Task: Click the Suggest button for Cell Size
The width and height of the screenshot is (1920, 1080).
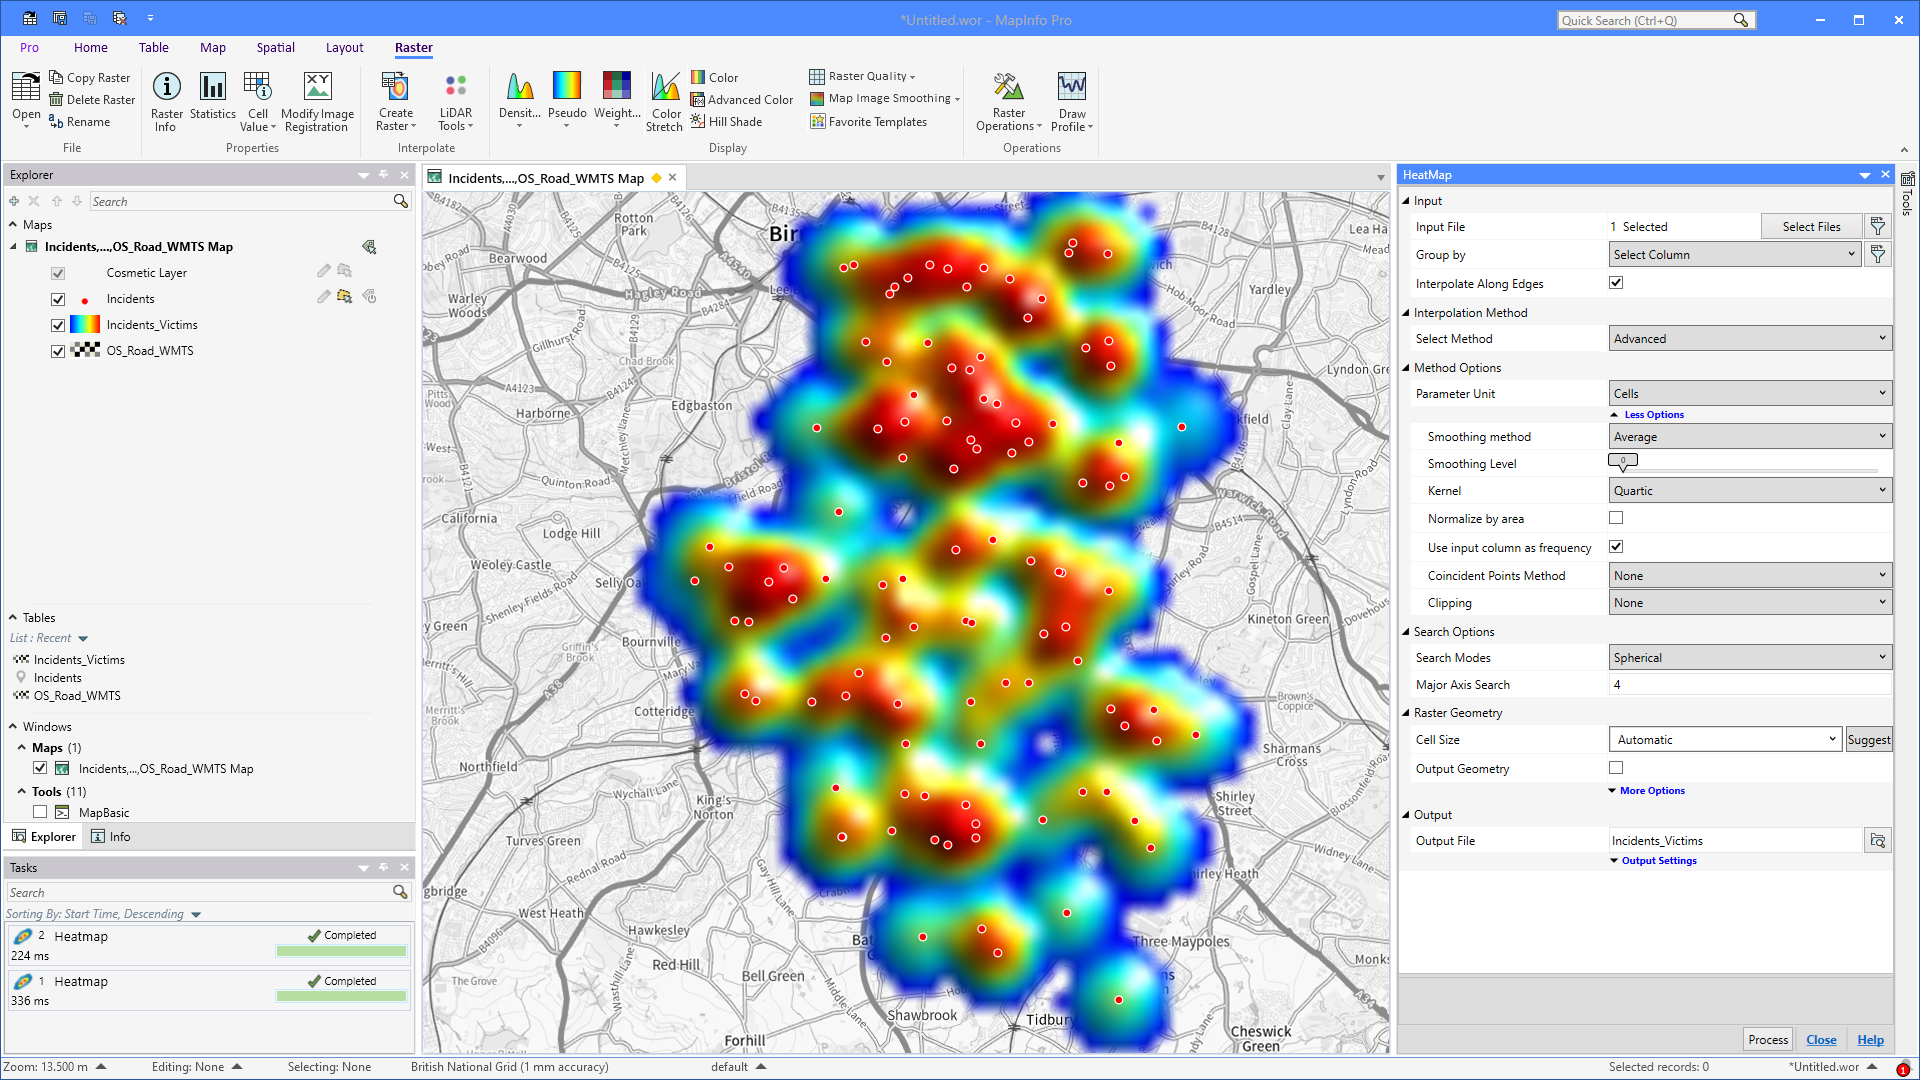Action: (1868, 739)
